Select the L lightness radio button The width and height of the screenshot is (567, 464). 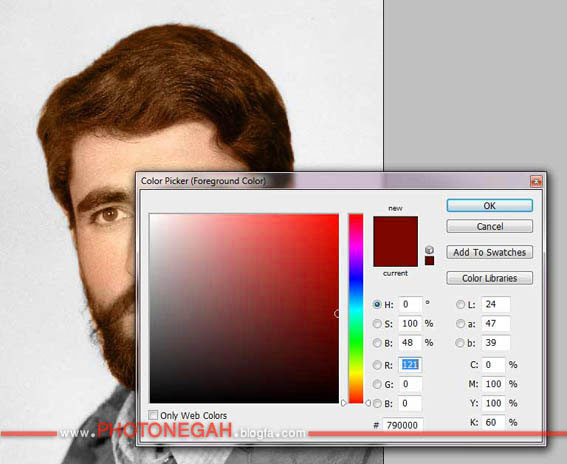point(460,305)
